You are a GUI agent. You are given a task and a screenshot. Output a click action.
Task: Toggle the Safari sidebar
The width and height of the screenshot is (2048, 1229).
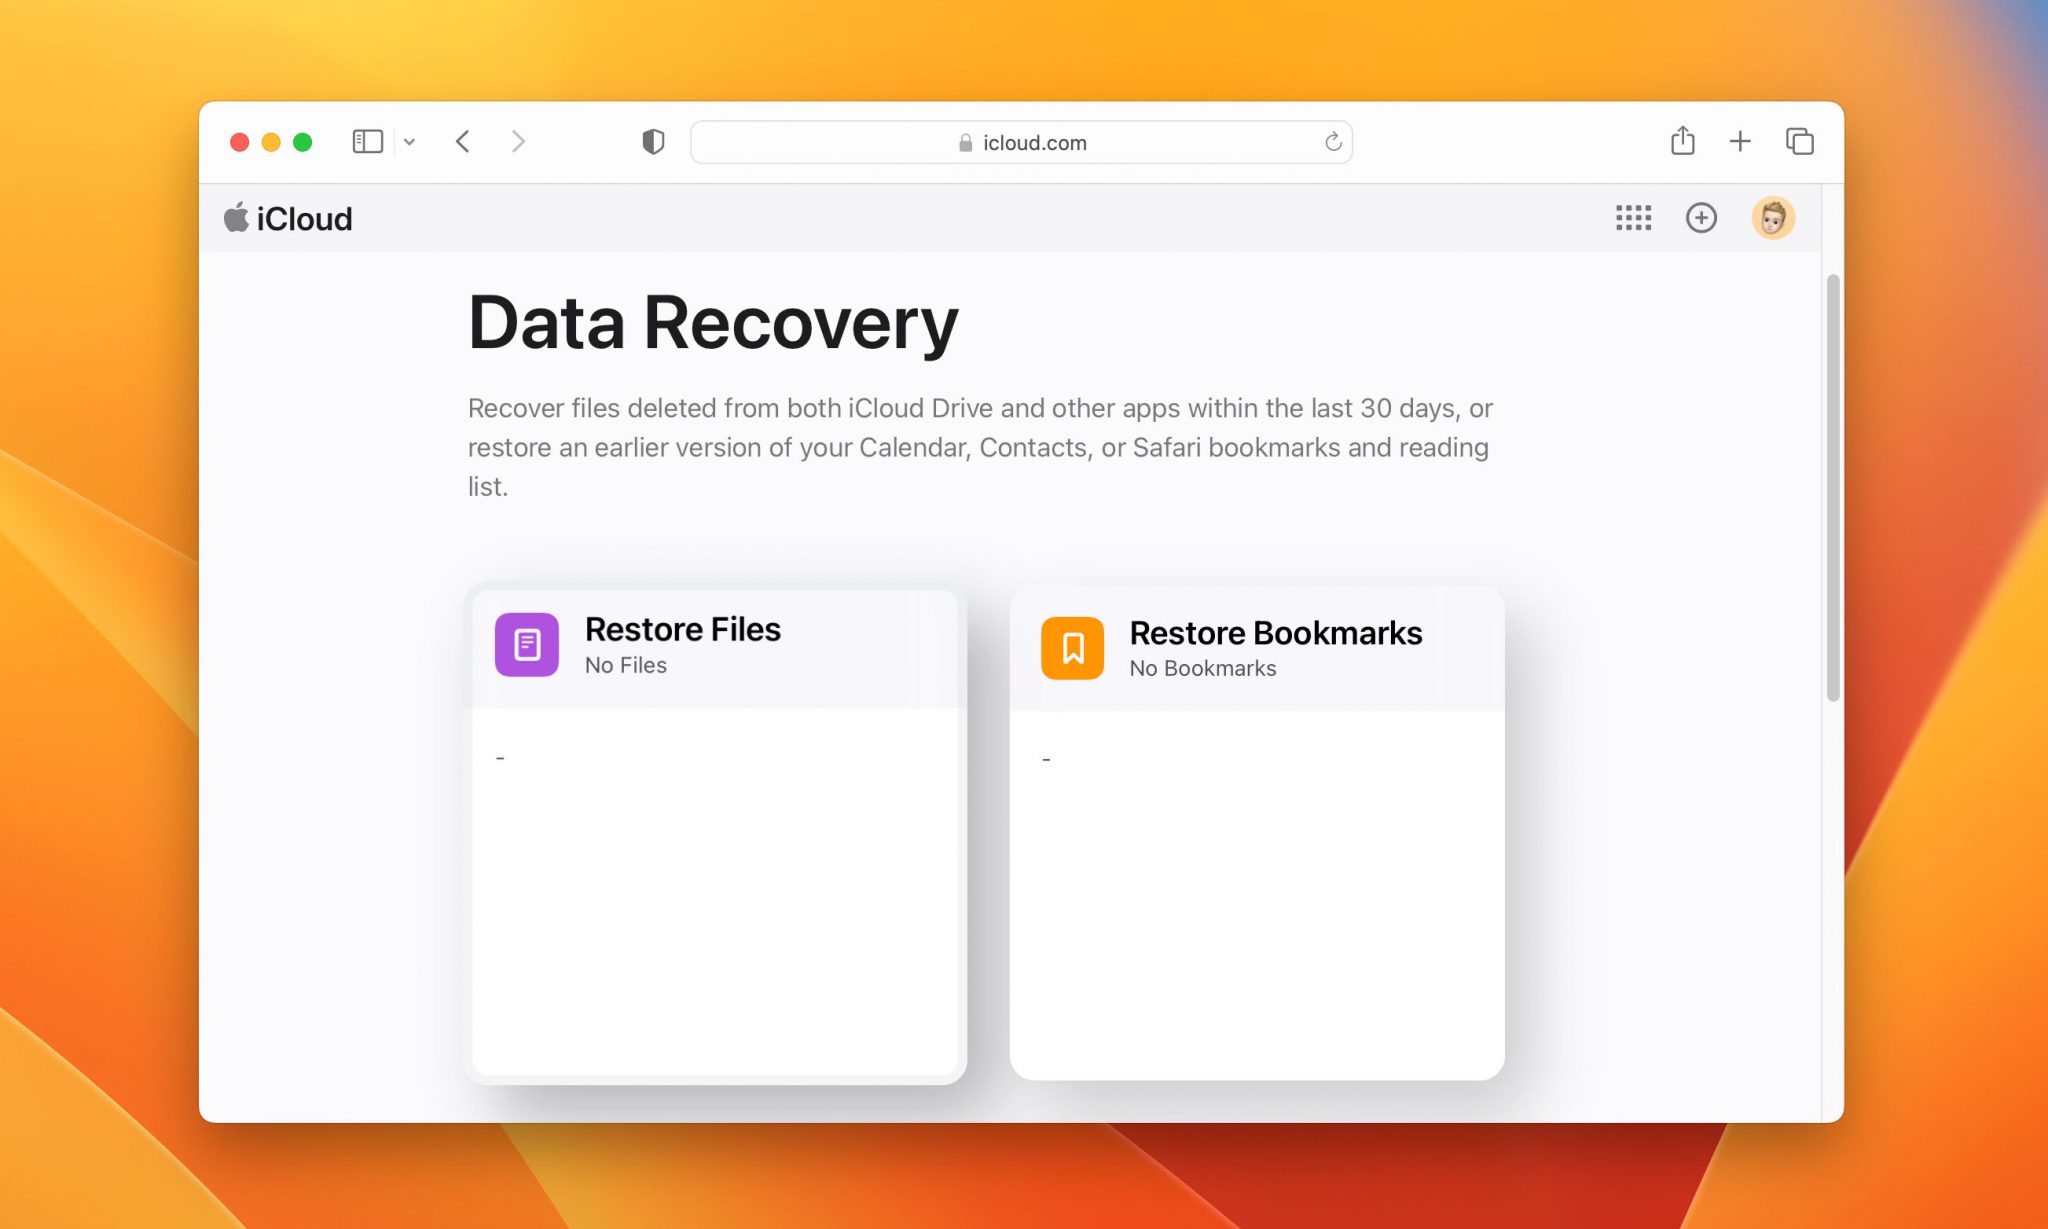point(367,141)
